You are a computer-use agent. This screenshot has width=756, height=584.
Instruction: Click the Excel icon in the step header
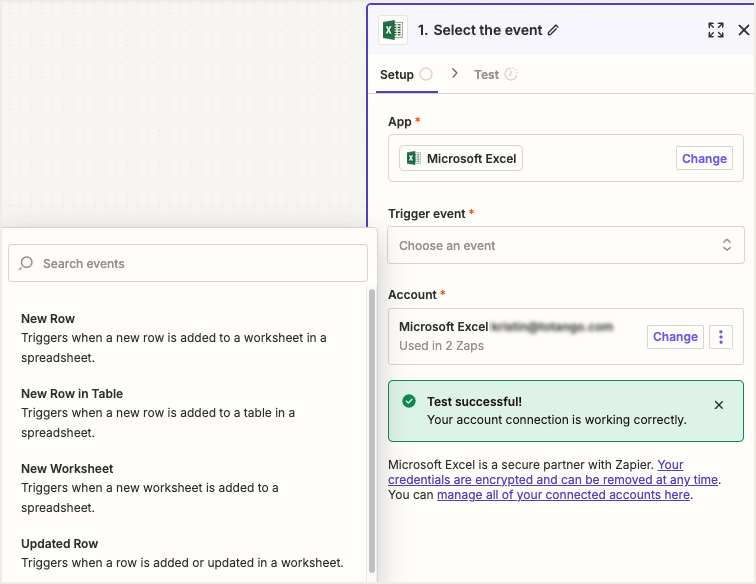coord(393,30)
